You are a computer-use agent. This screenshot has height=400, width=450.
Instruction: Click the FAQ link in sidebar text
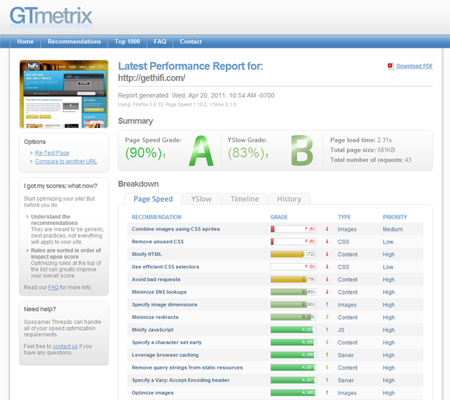pos(53,287)
